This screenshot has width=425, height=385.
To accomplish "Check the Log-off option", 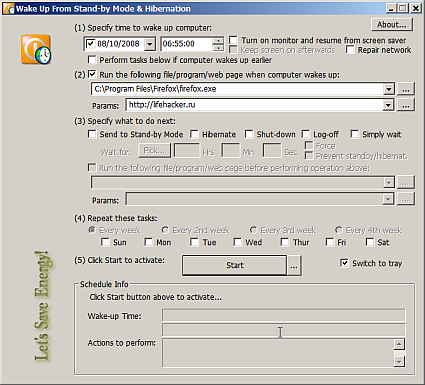I will (x=305, y=134).
